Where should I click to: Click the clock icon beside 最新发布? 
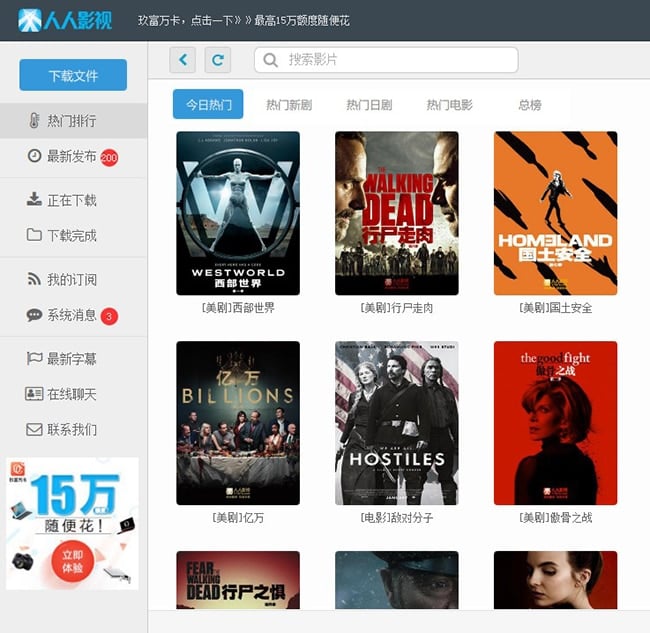34,156
